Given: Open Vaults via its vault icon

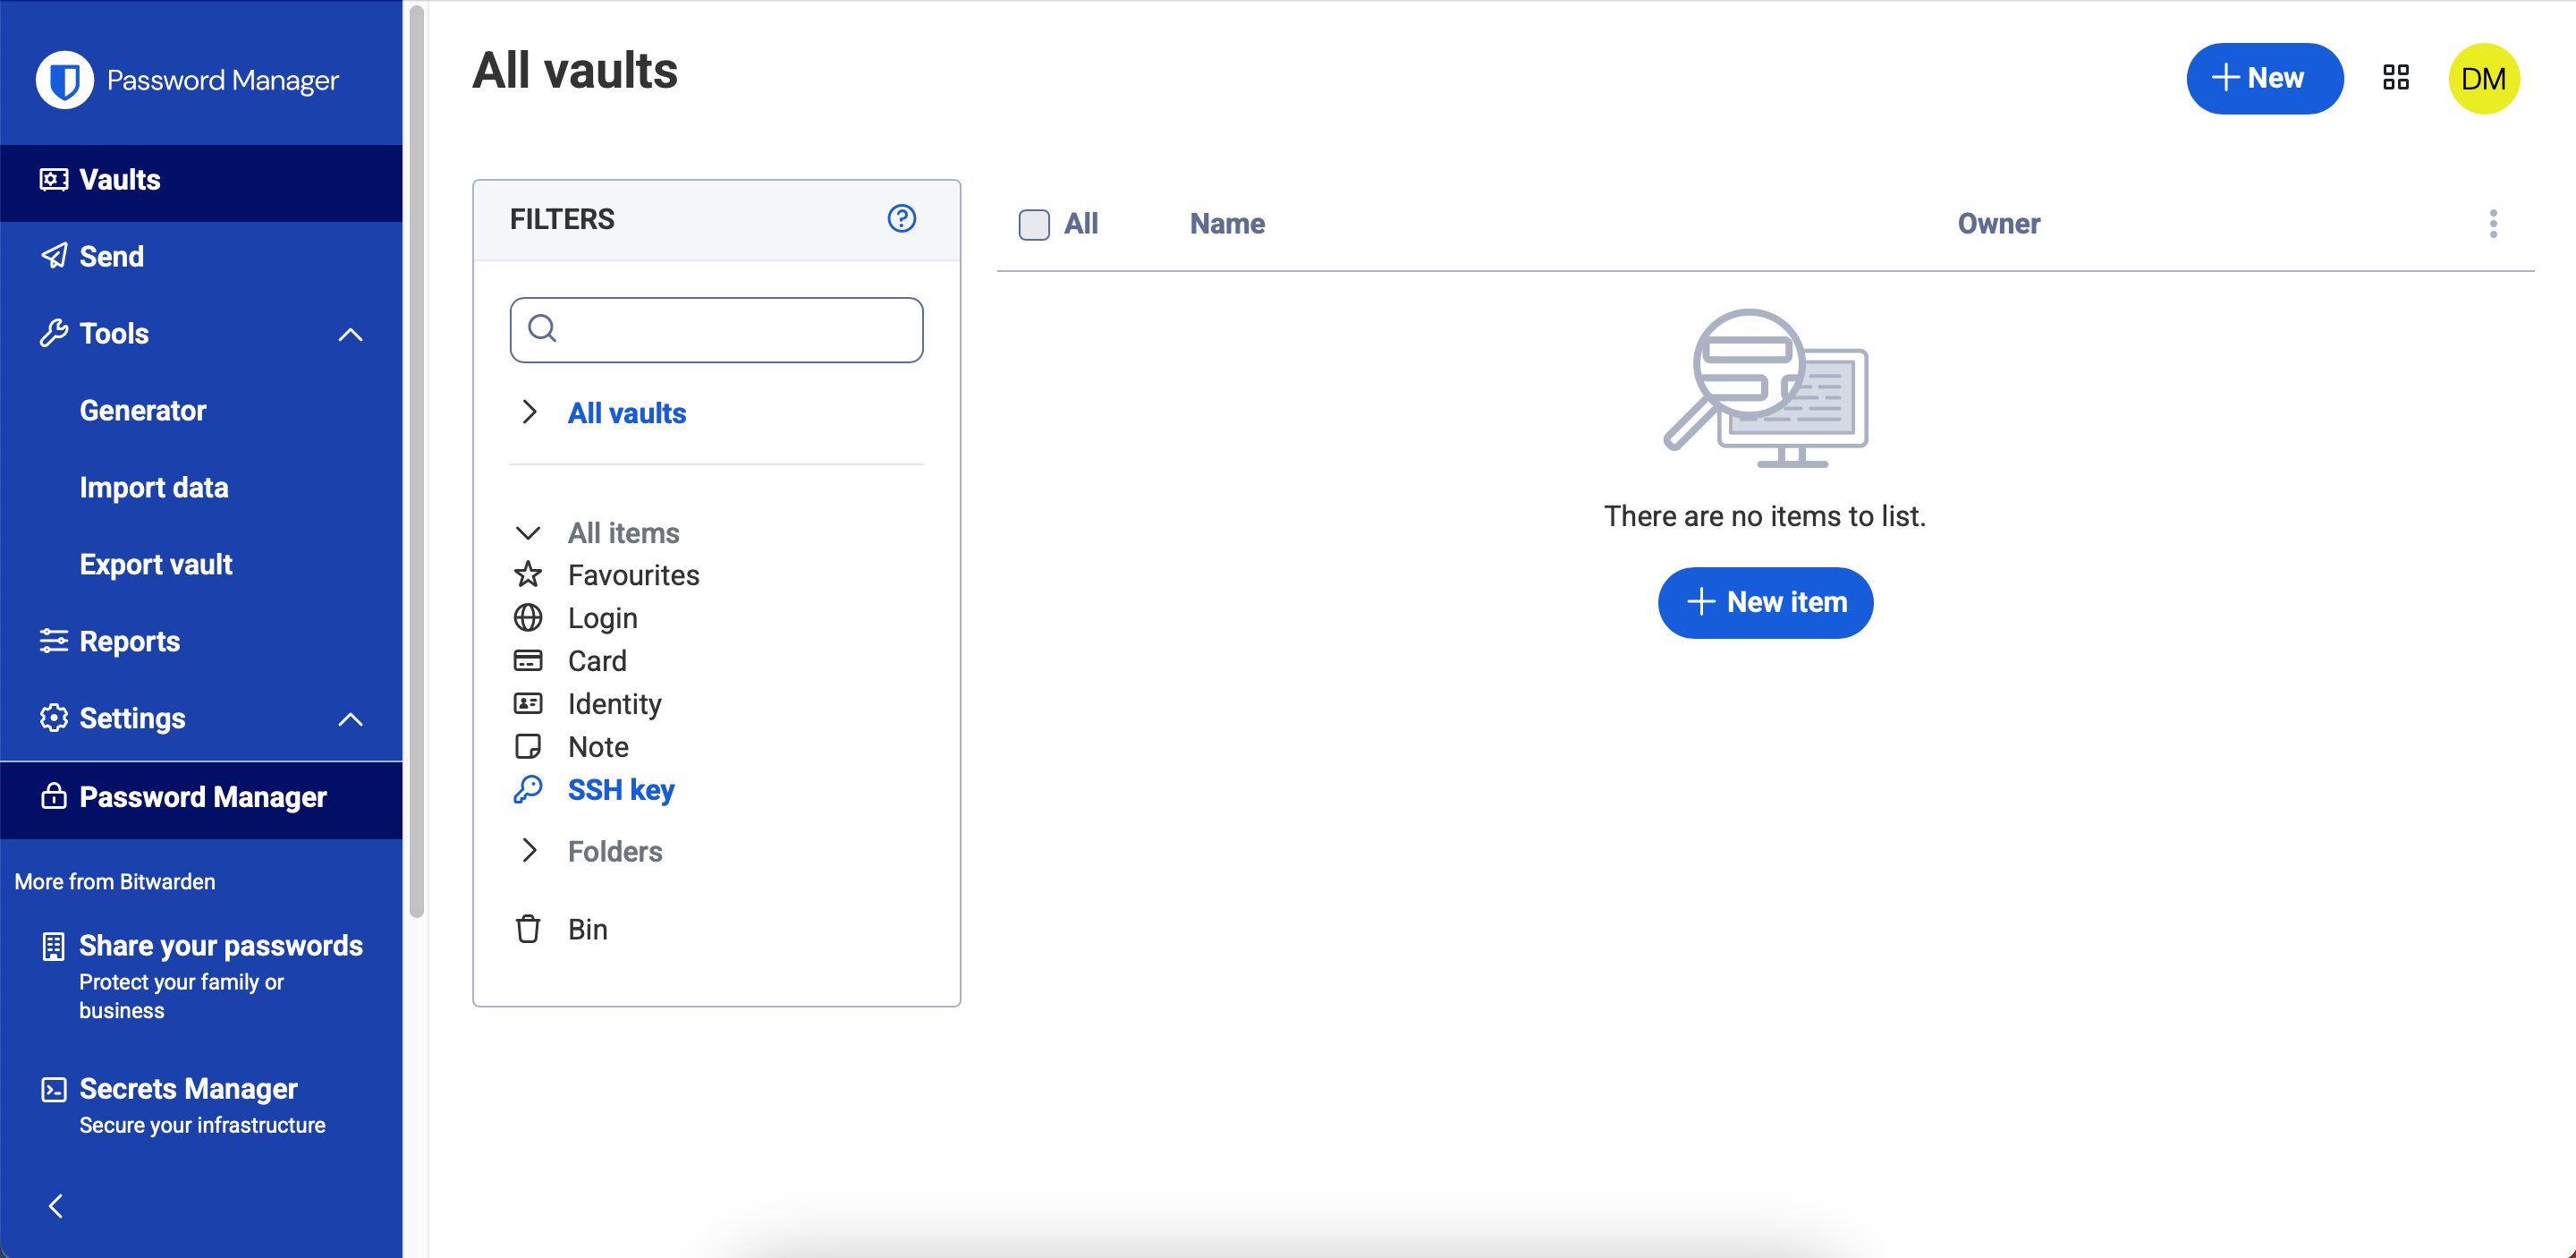Looking at the screenshot, I should (54, 180).
